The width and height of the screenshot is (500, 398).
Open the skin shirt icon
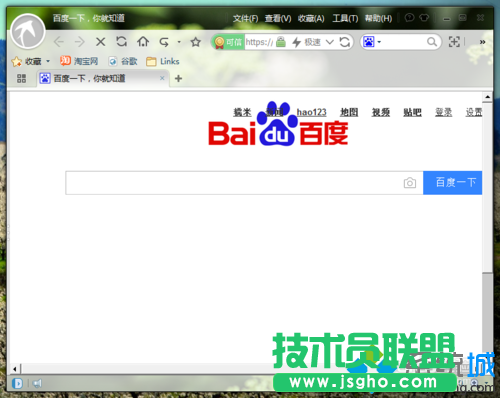(424, 17)
